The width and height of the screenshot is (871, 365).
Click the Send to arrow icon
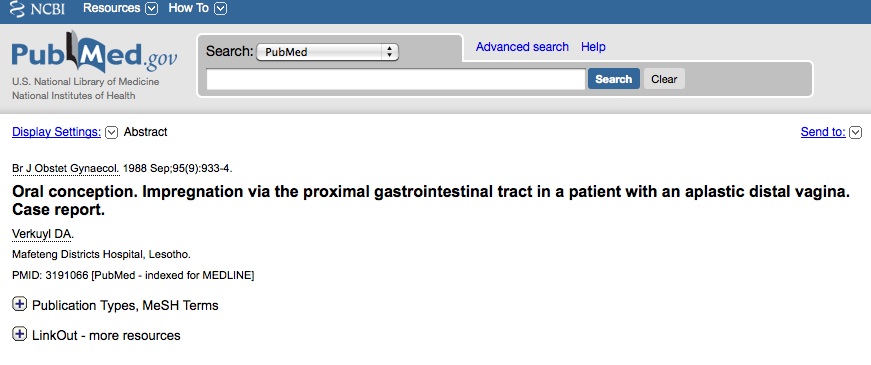pos(855,132)
